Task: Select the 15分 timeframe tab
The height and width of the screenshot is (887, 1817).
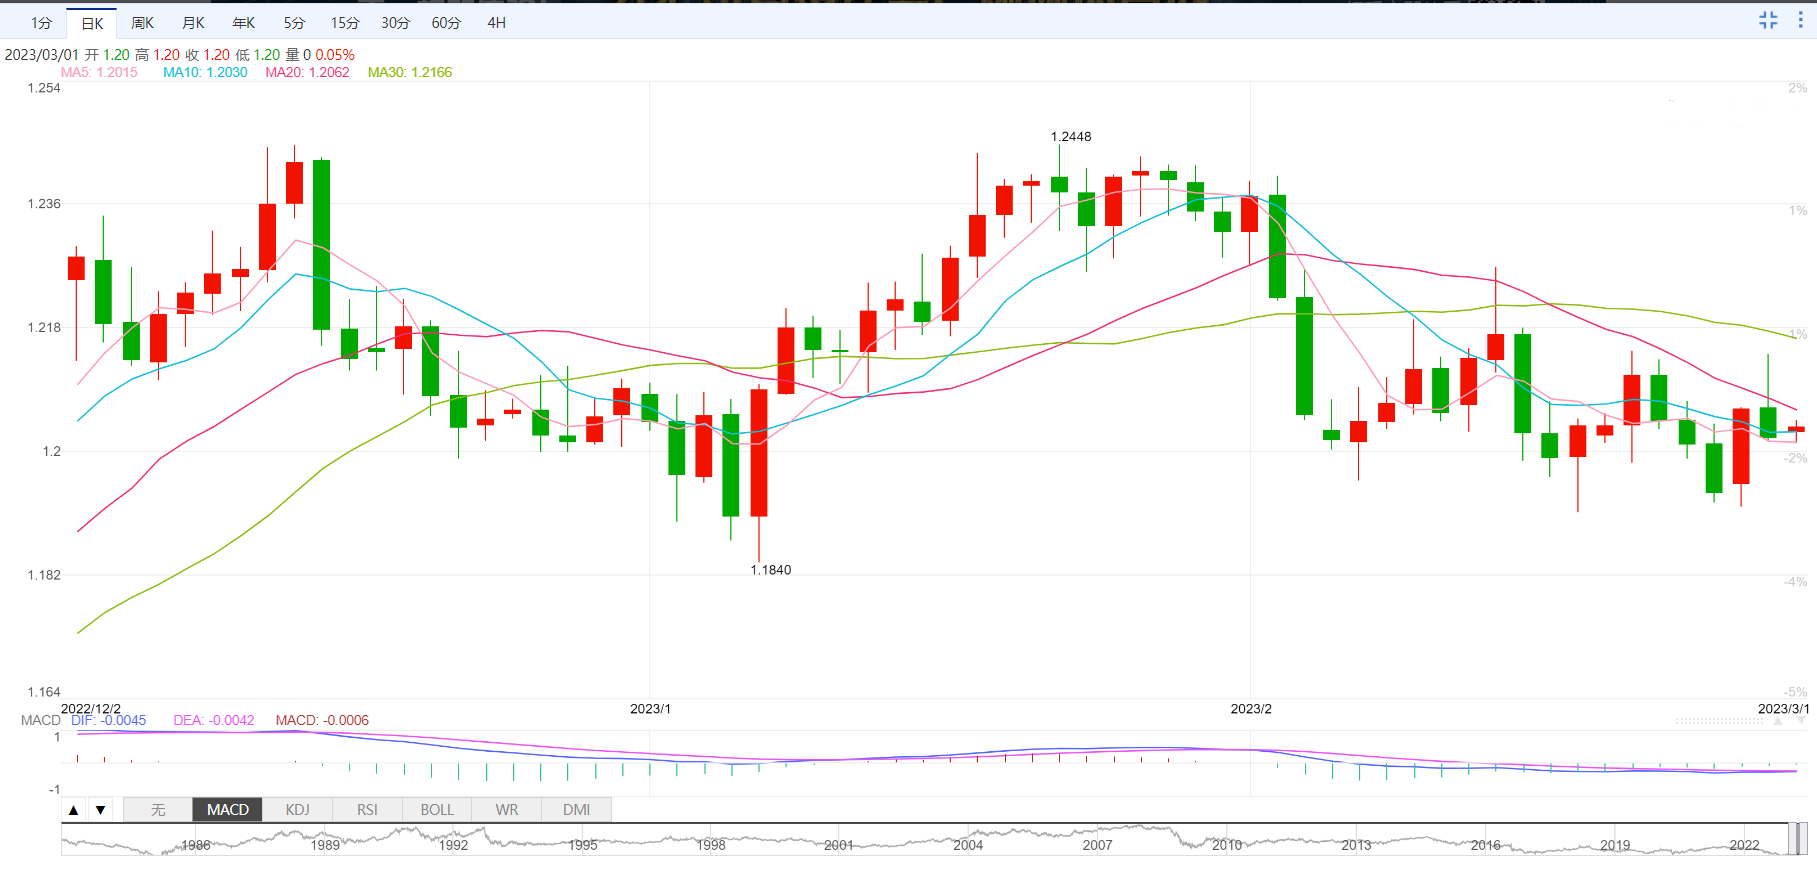Action: pyautogui.click(x=345, y=23)
